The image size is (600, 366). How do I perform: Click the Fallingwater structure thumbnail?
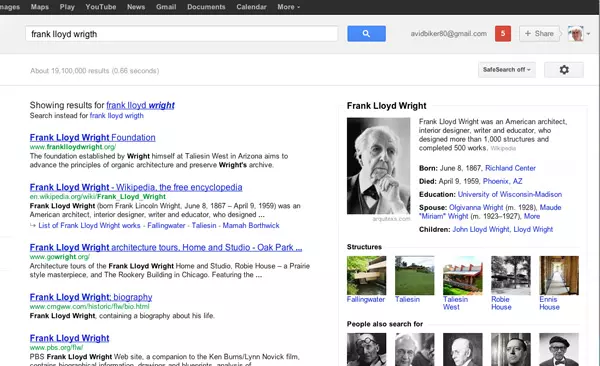[367, 275]
